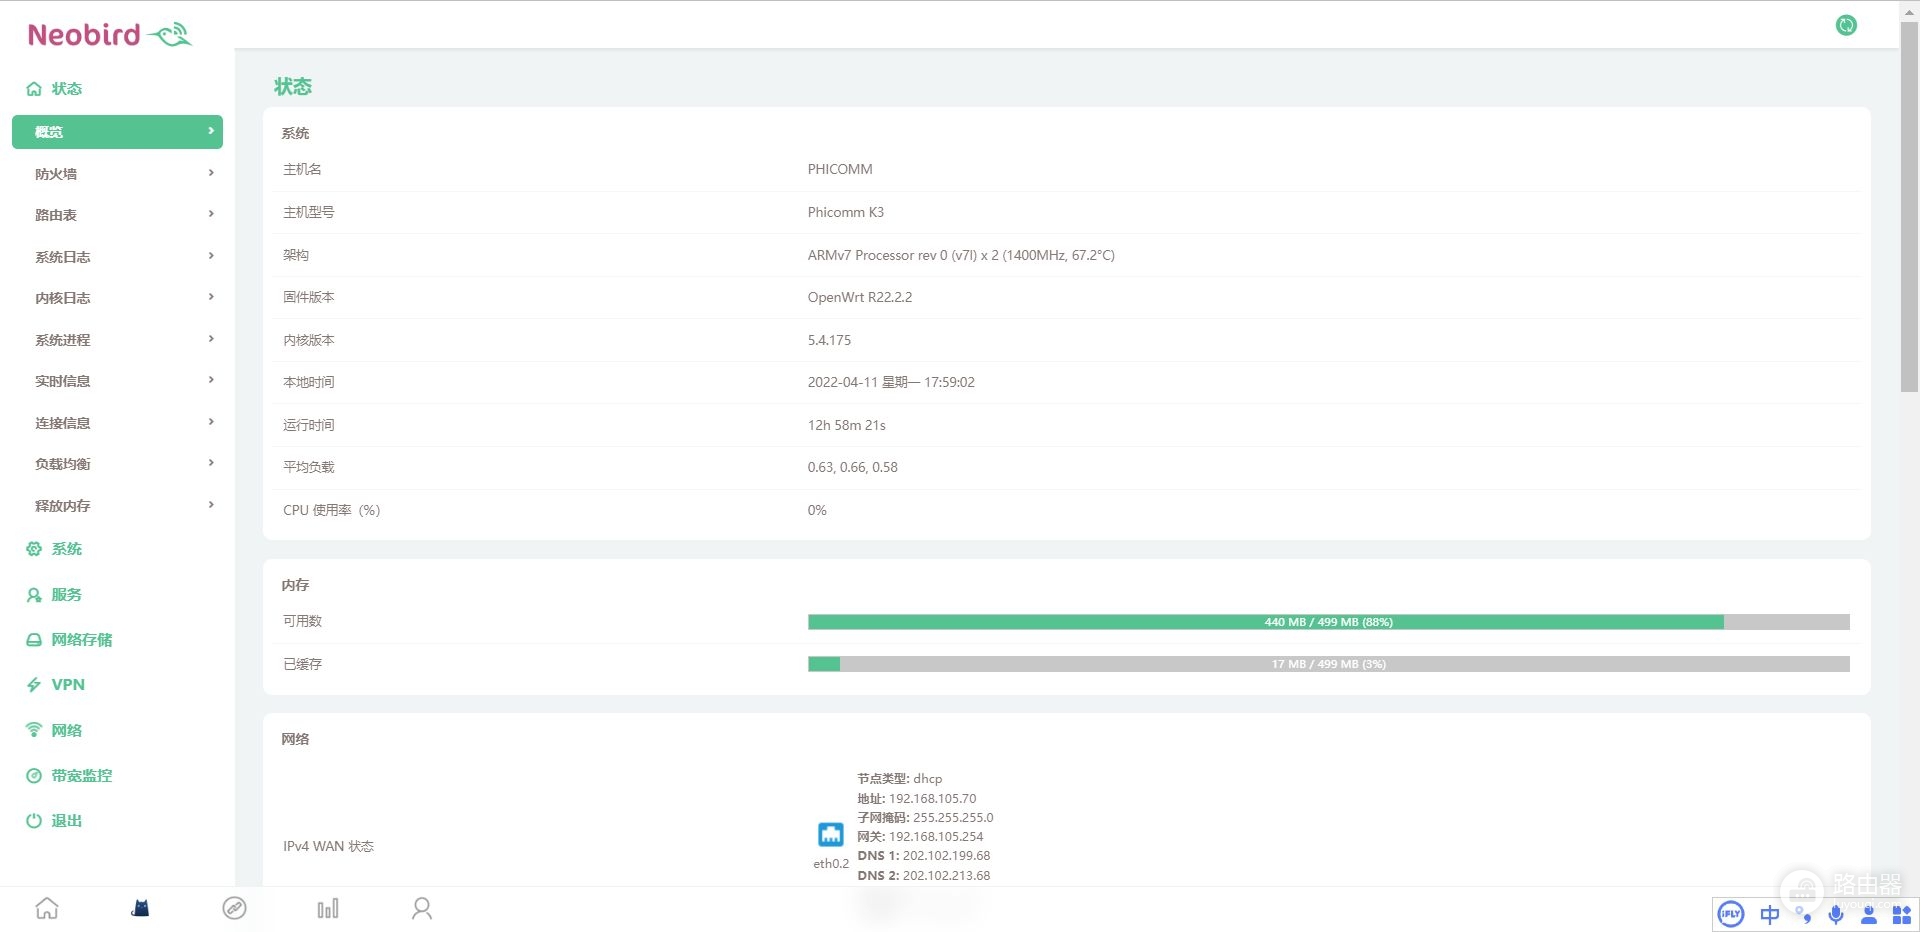This screenshot has height=932, width=1920.
Task: Click local time 2022-04-11 value
Action: pyautogui.click(x=891, y=382)
